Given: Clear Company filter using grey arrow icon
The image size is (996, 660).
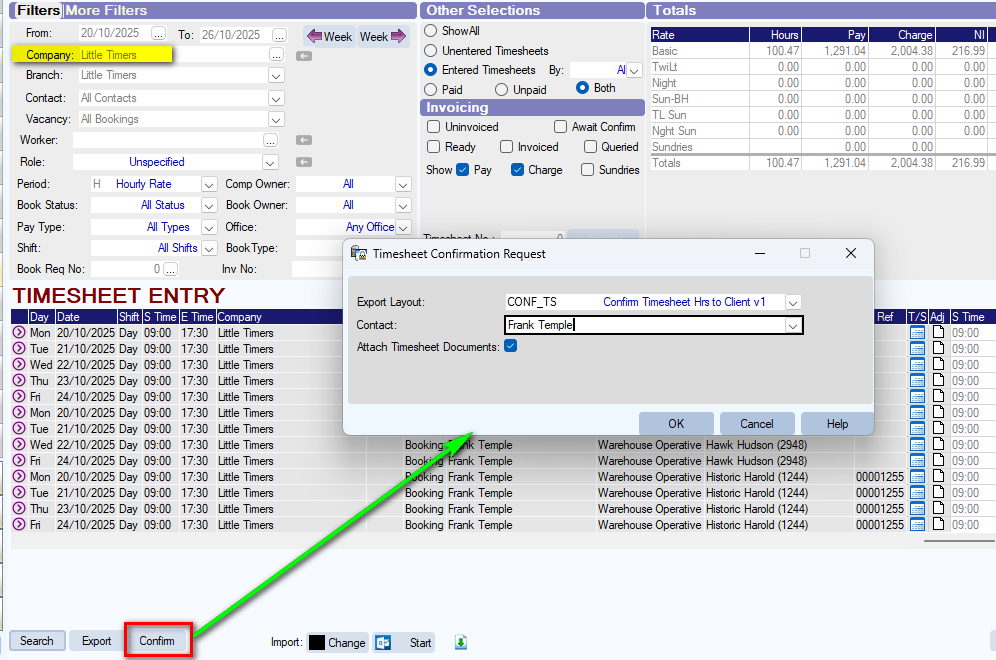Looking at the screenshot, I should click(304, 56).
